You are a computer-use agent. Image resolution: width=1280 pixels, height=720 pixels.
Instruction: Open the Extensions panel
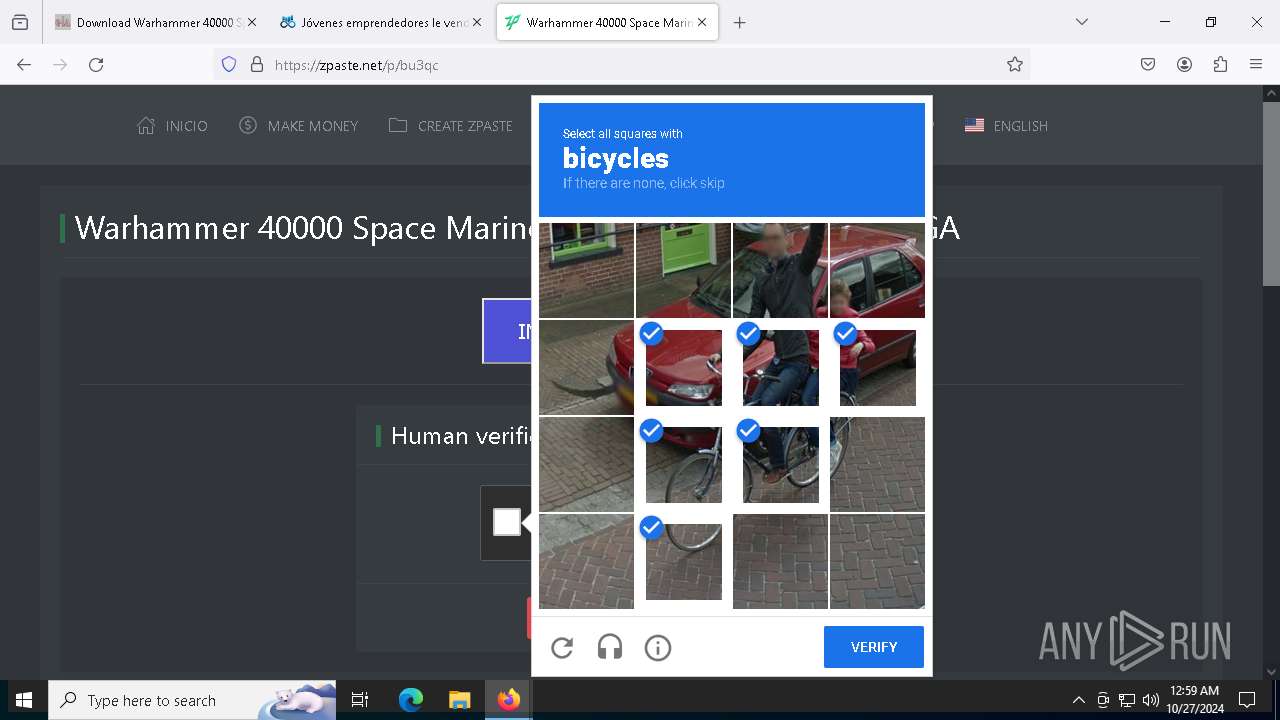pyautogui.click(x=1220, y=64)
